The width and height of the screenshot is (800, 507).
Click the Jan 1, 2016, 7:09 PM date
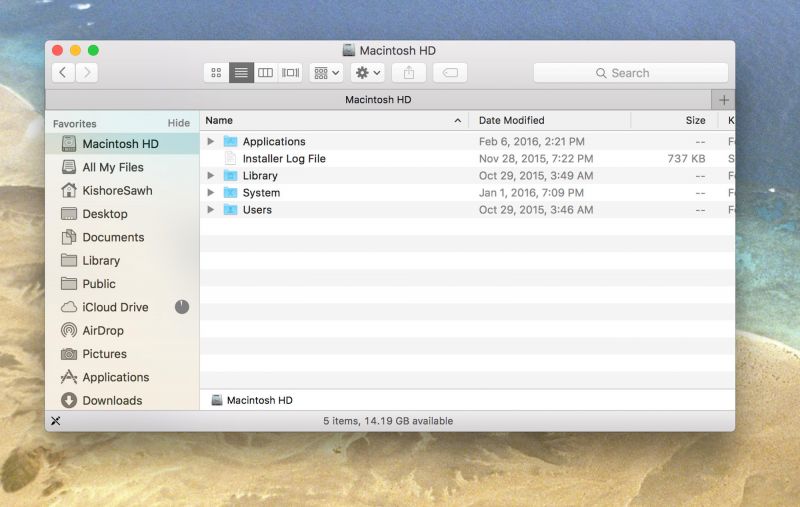[x=531, y=193]
